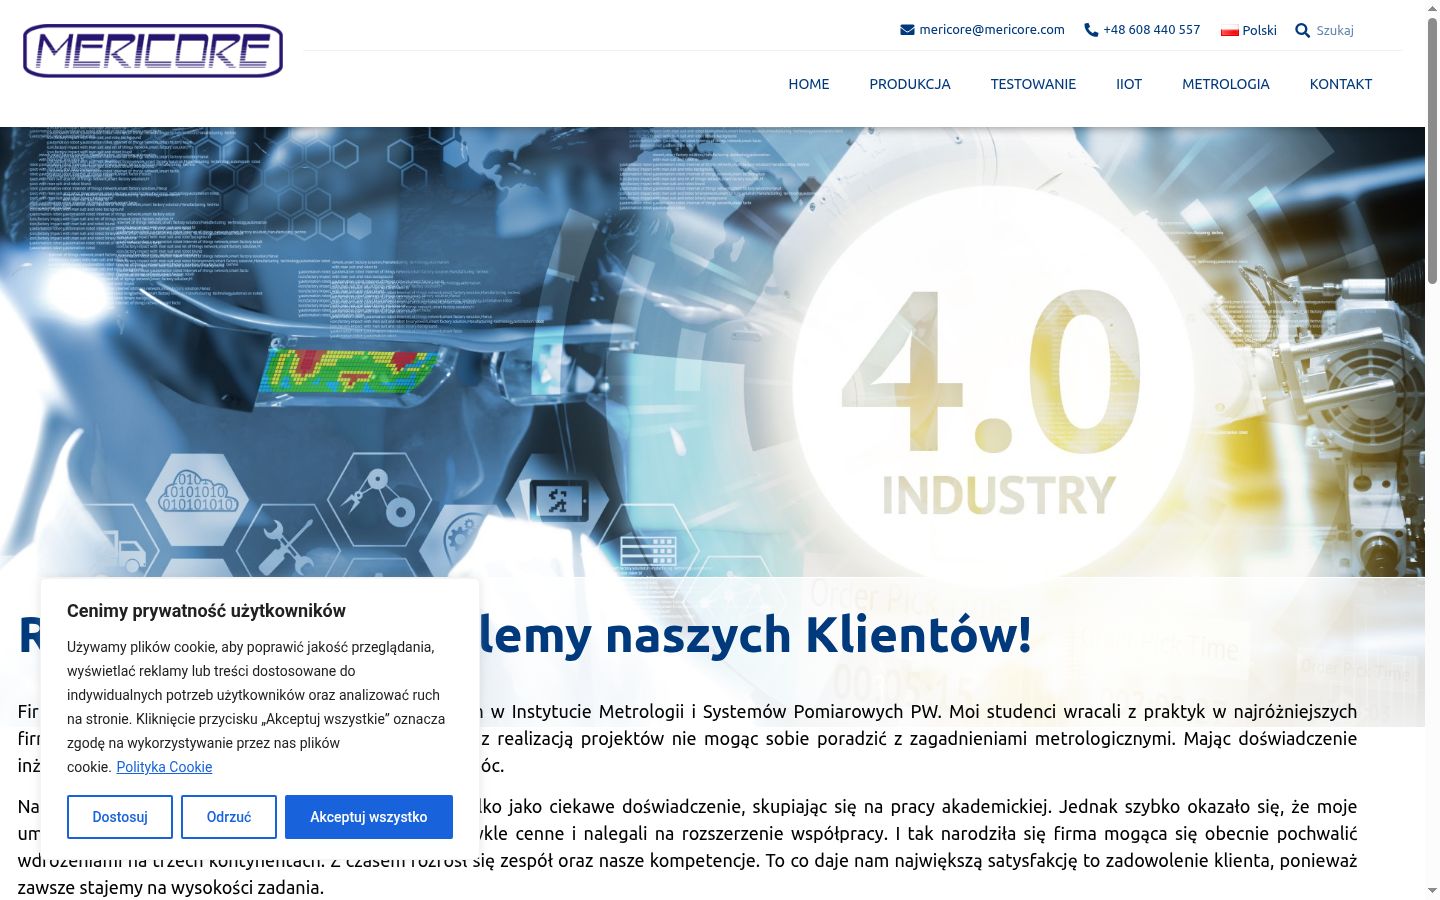1440x900 pixels.
Task: Click the Cenimy prywatność użytkowników heading
Action: click(x=206, y=611)
